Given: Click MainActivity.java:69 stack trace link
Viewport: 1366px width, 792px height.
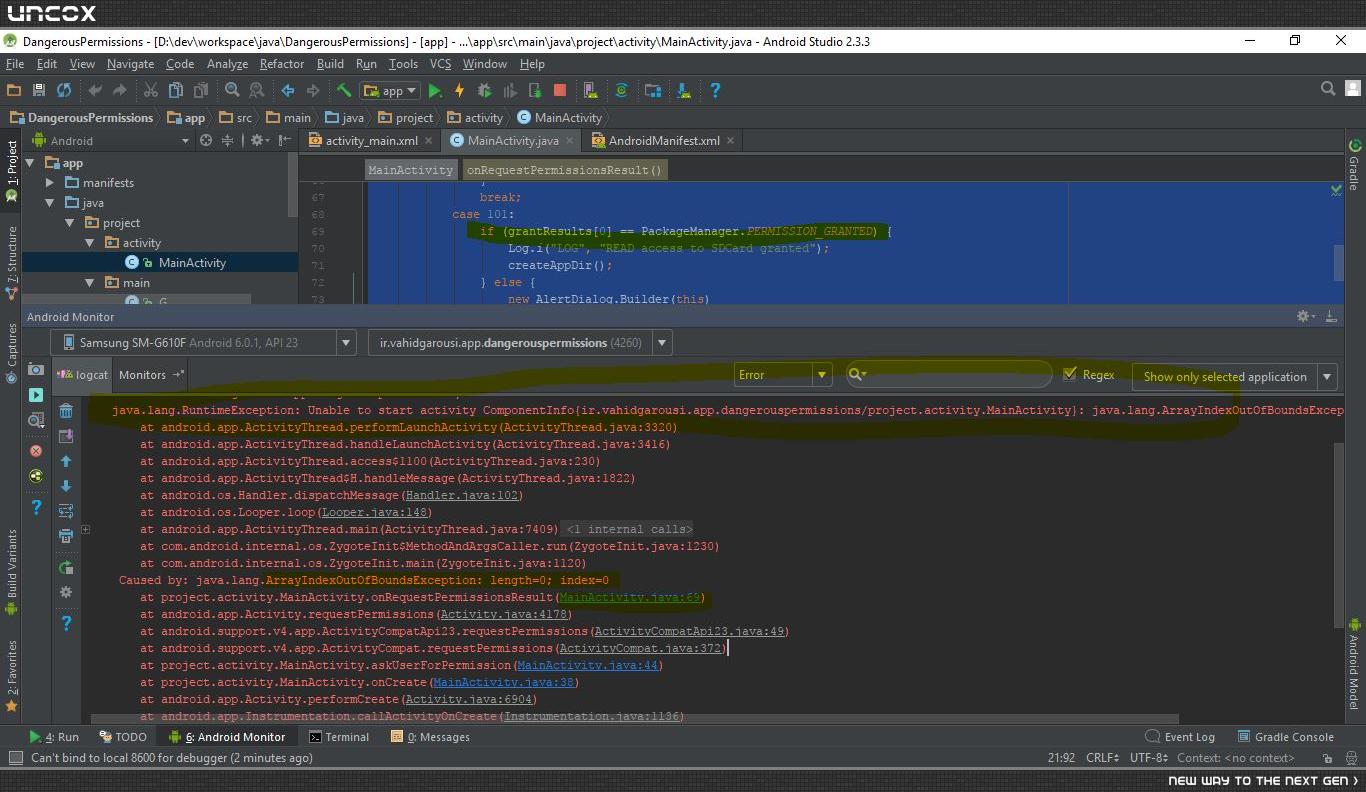Looking at the screenshot, I should point(630,597).
